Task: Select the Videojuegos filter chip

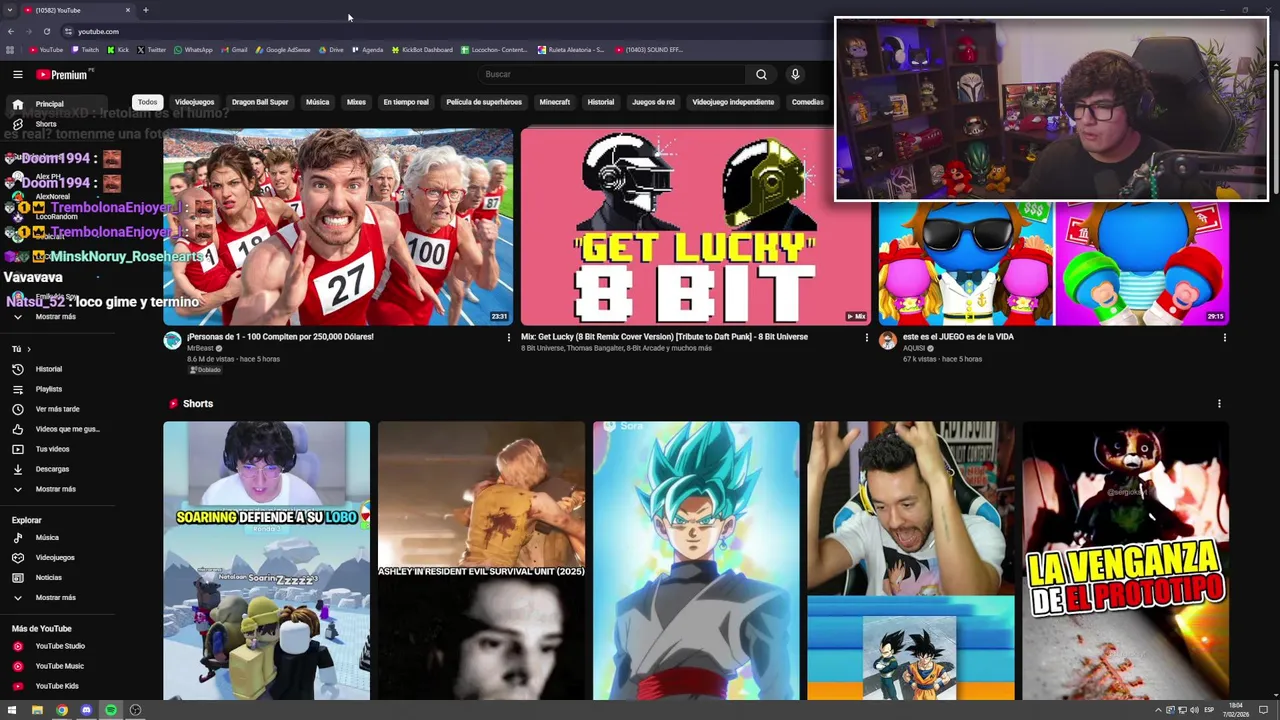Action: [x=194, y=102]
